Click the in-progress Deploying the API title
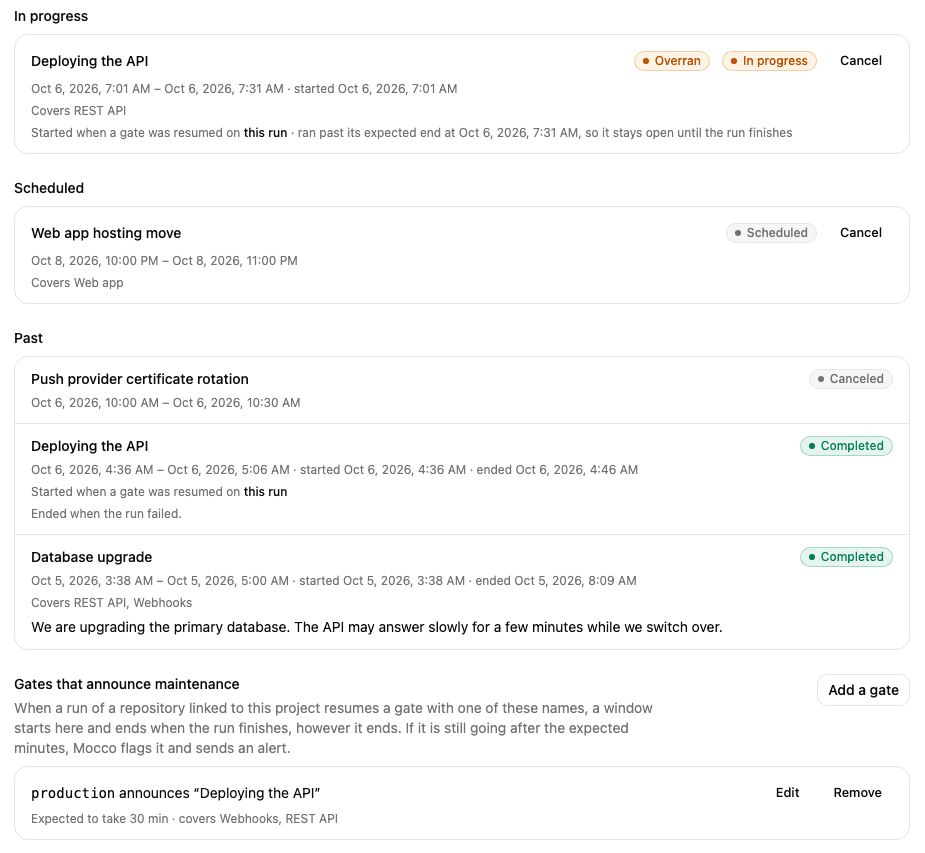This screenshot has width=925, height=853. 90,61
